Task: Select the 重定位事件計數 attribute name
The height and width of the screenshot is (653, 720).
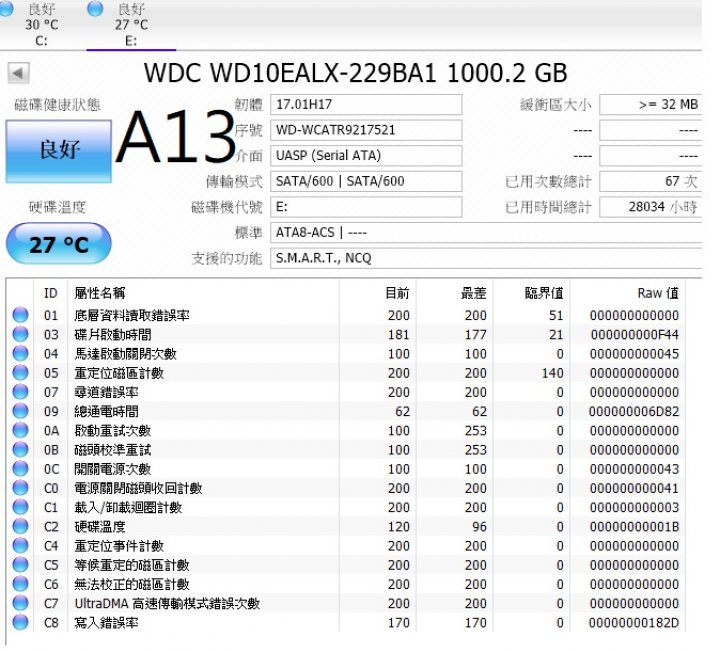Action: pos(119,546)
